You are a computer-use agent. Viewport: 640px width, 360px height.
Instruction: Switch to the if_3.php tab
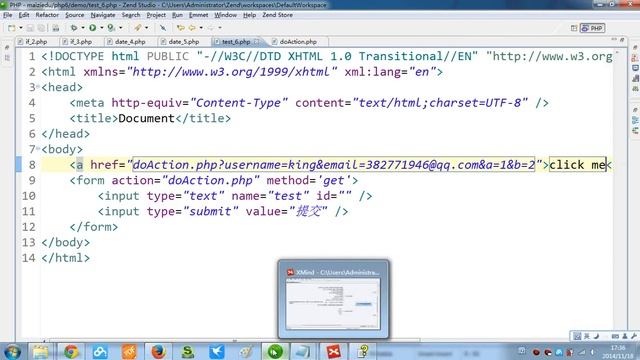point(81,42)
